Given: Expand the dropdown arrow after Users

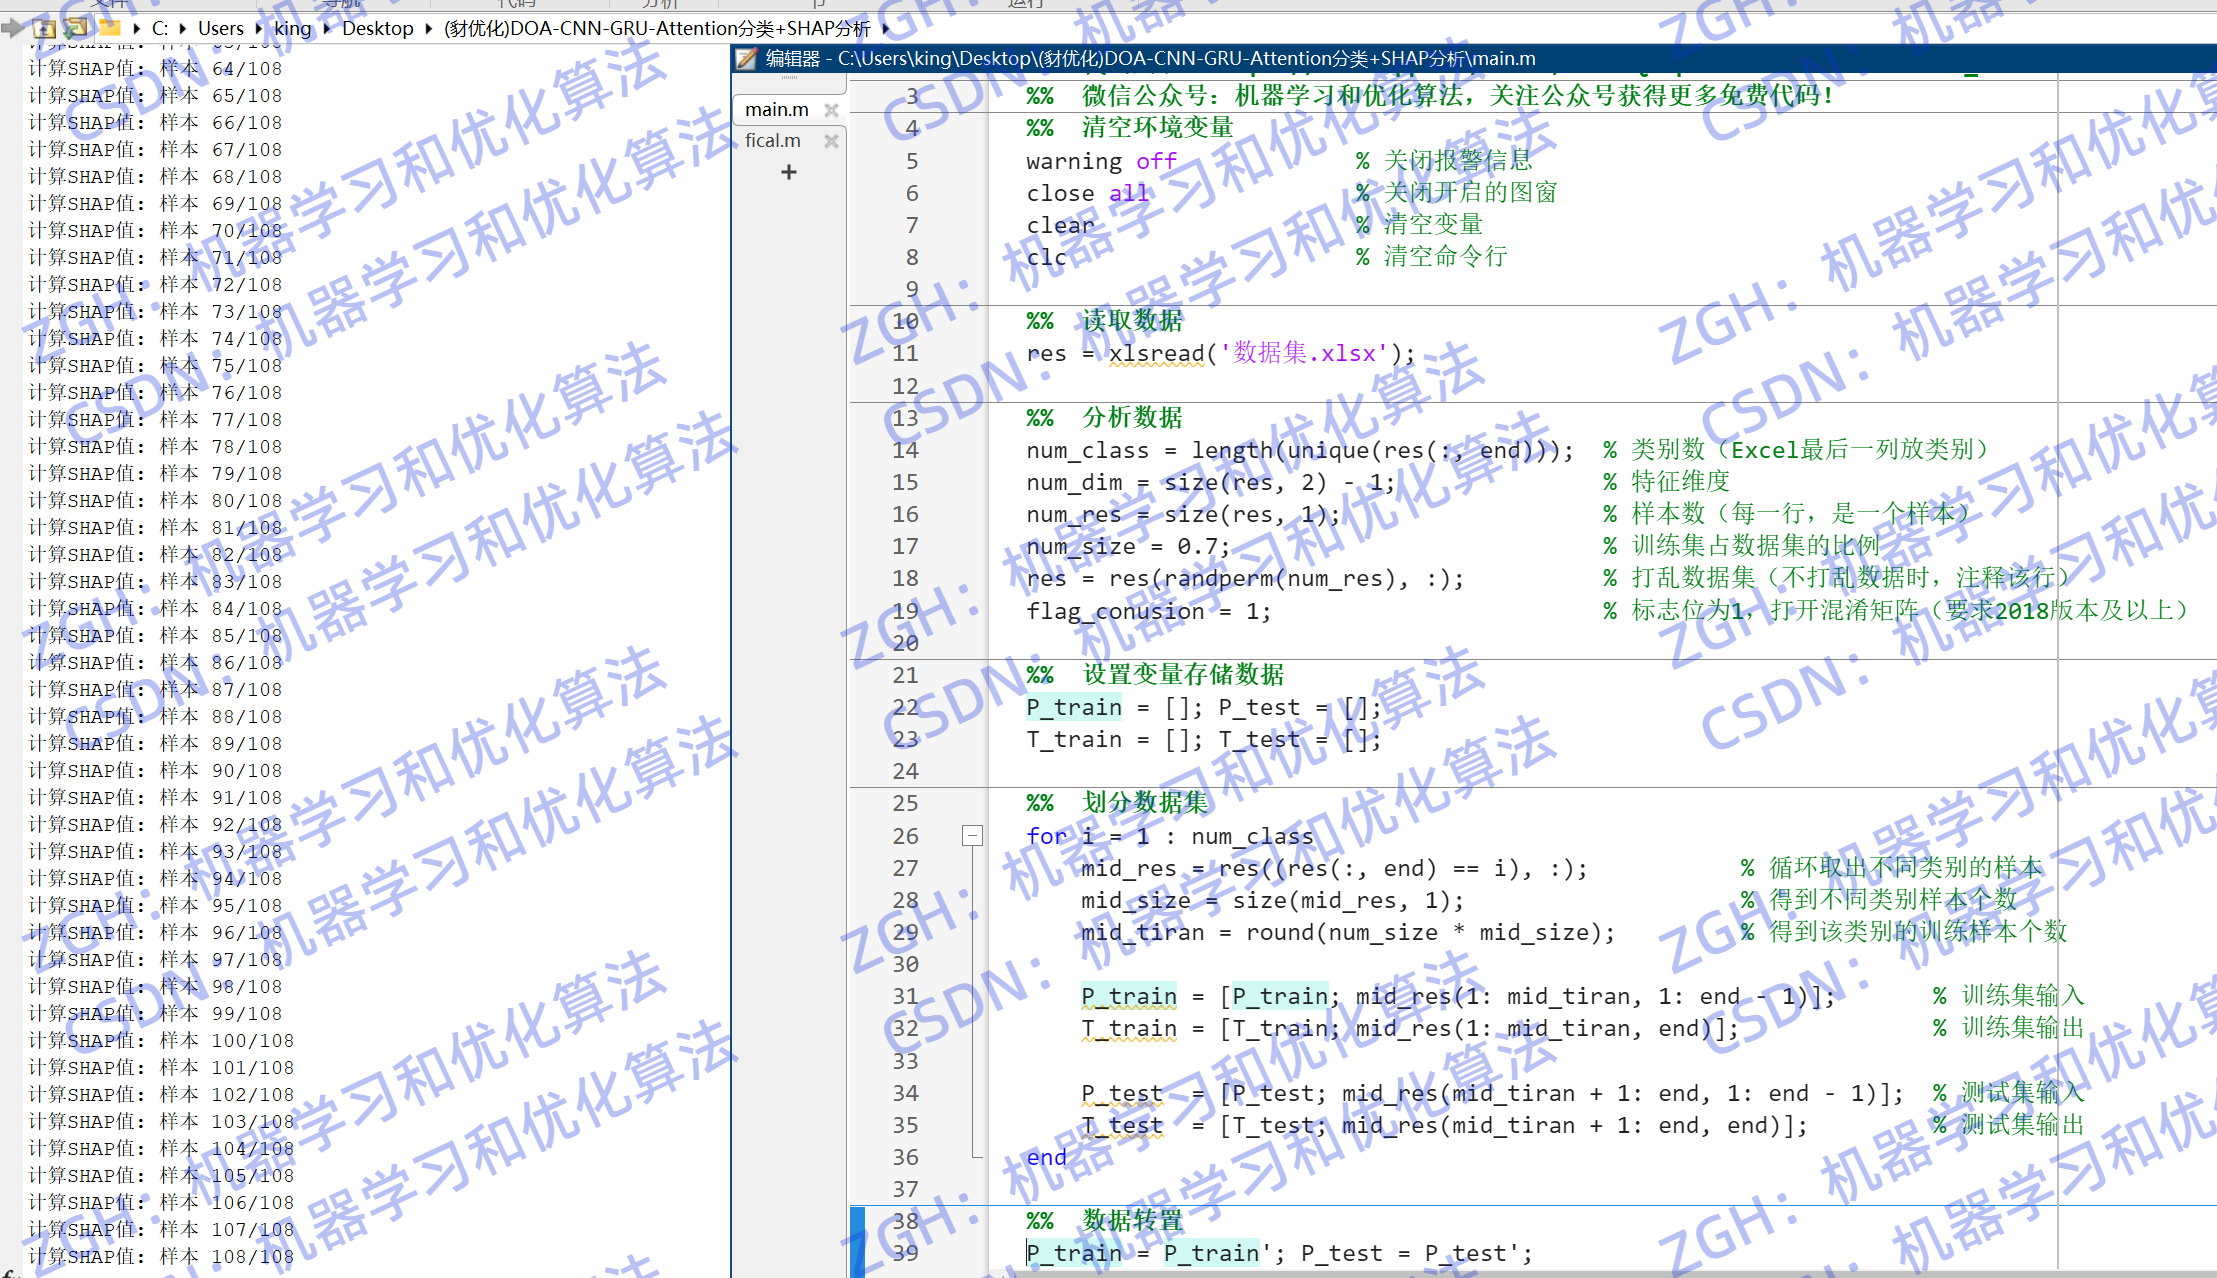Looking at the screenshot, I should tap(259, 29).
